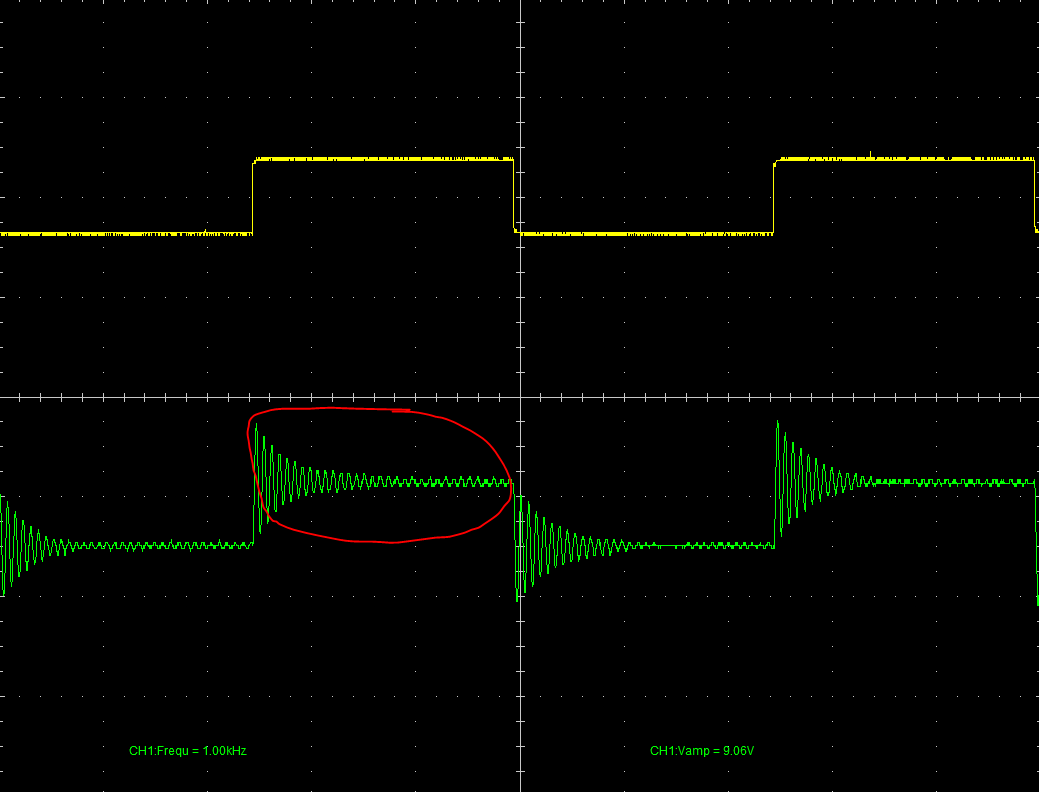This screenshot has height=792, width=1039.
Task: Select the second yellow high plateau on right
Action: (x=905, y=159)
